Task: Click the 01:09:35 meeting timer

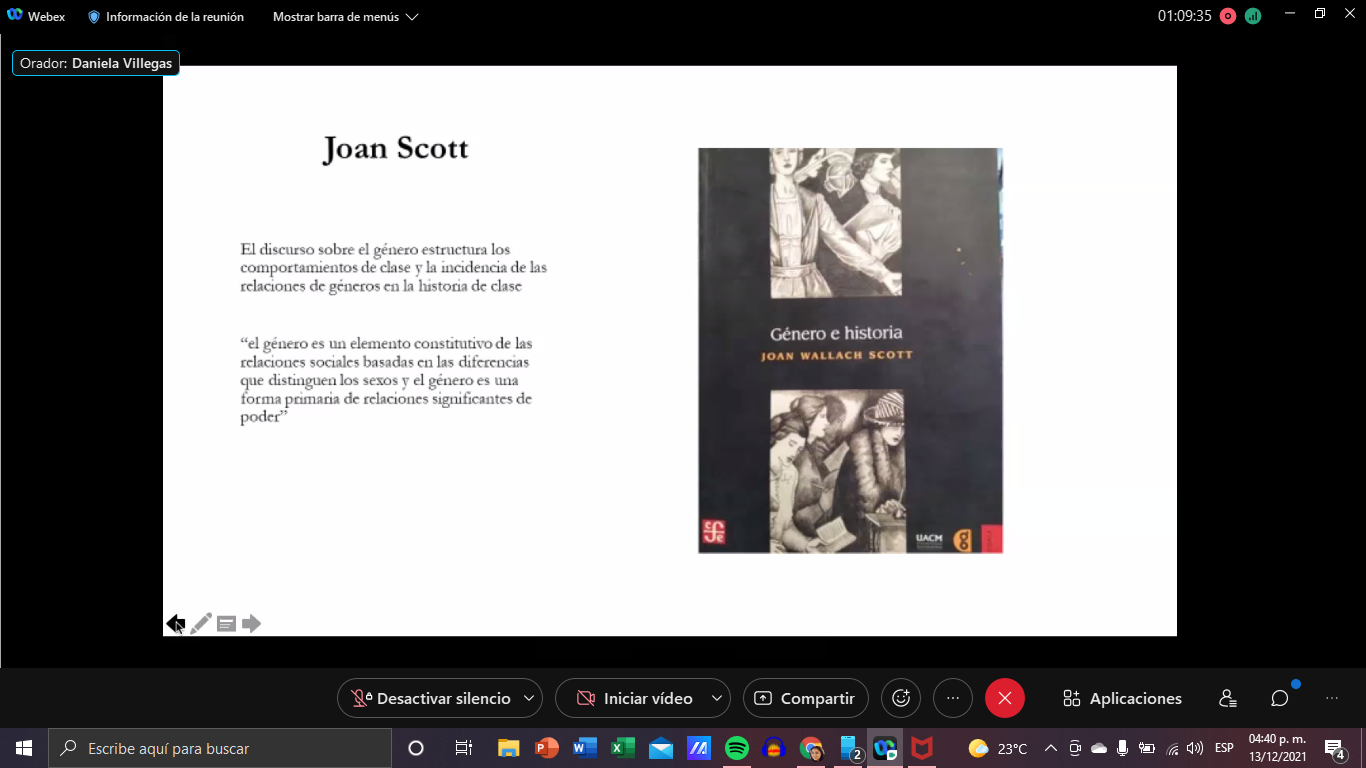Action: [1184, 16]
